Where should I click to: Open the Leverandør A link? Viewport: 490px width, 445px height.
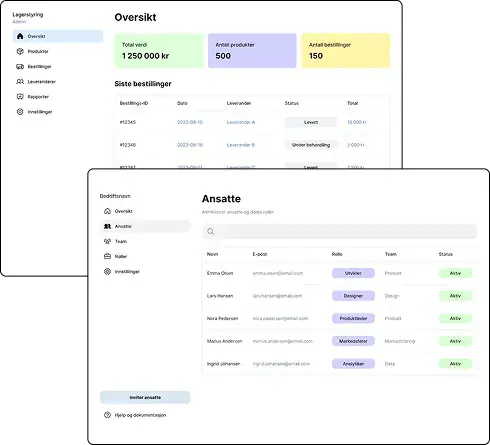[241, 122]
